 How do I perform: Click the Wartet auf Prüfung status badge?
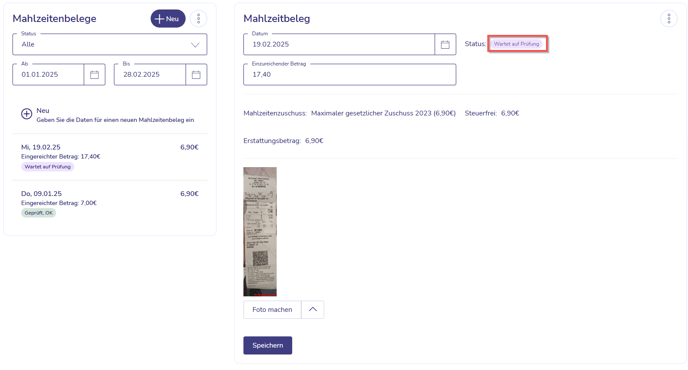click(x=516, y=44)
